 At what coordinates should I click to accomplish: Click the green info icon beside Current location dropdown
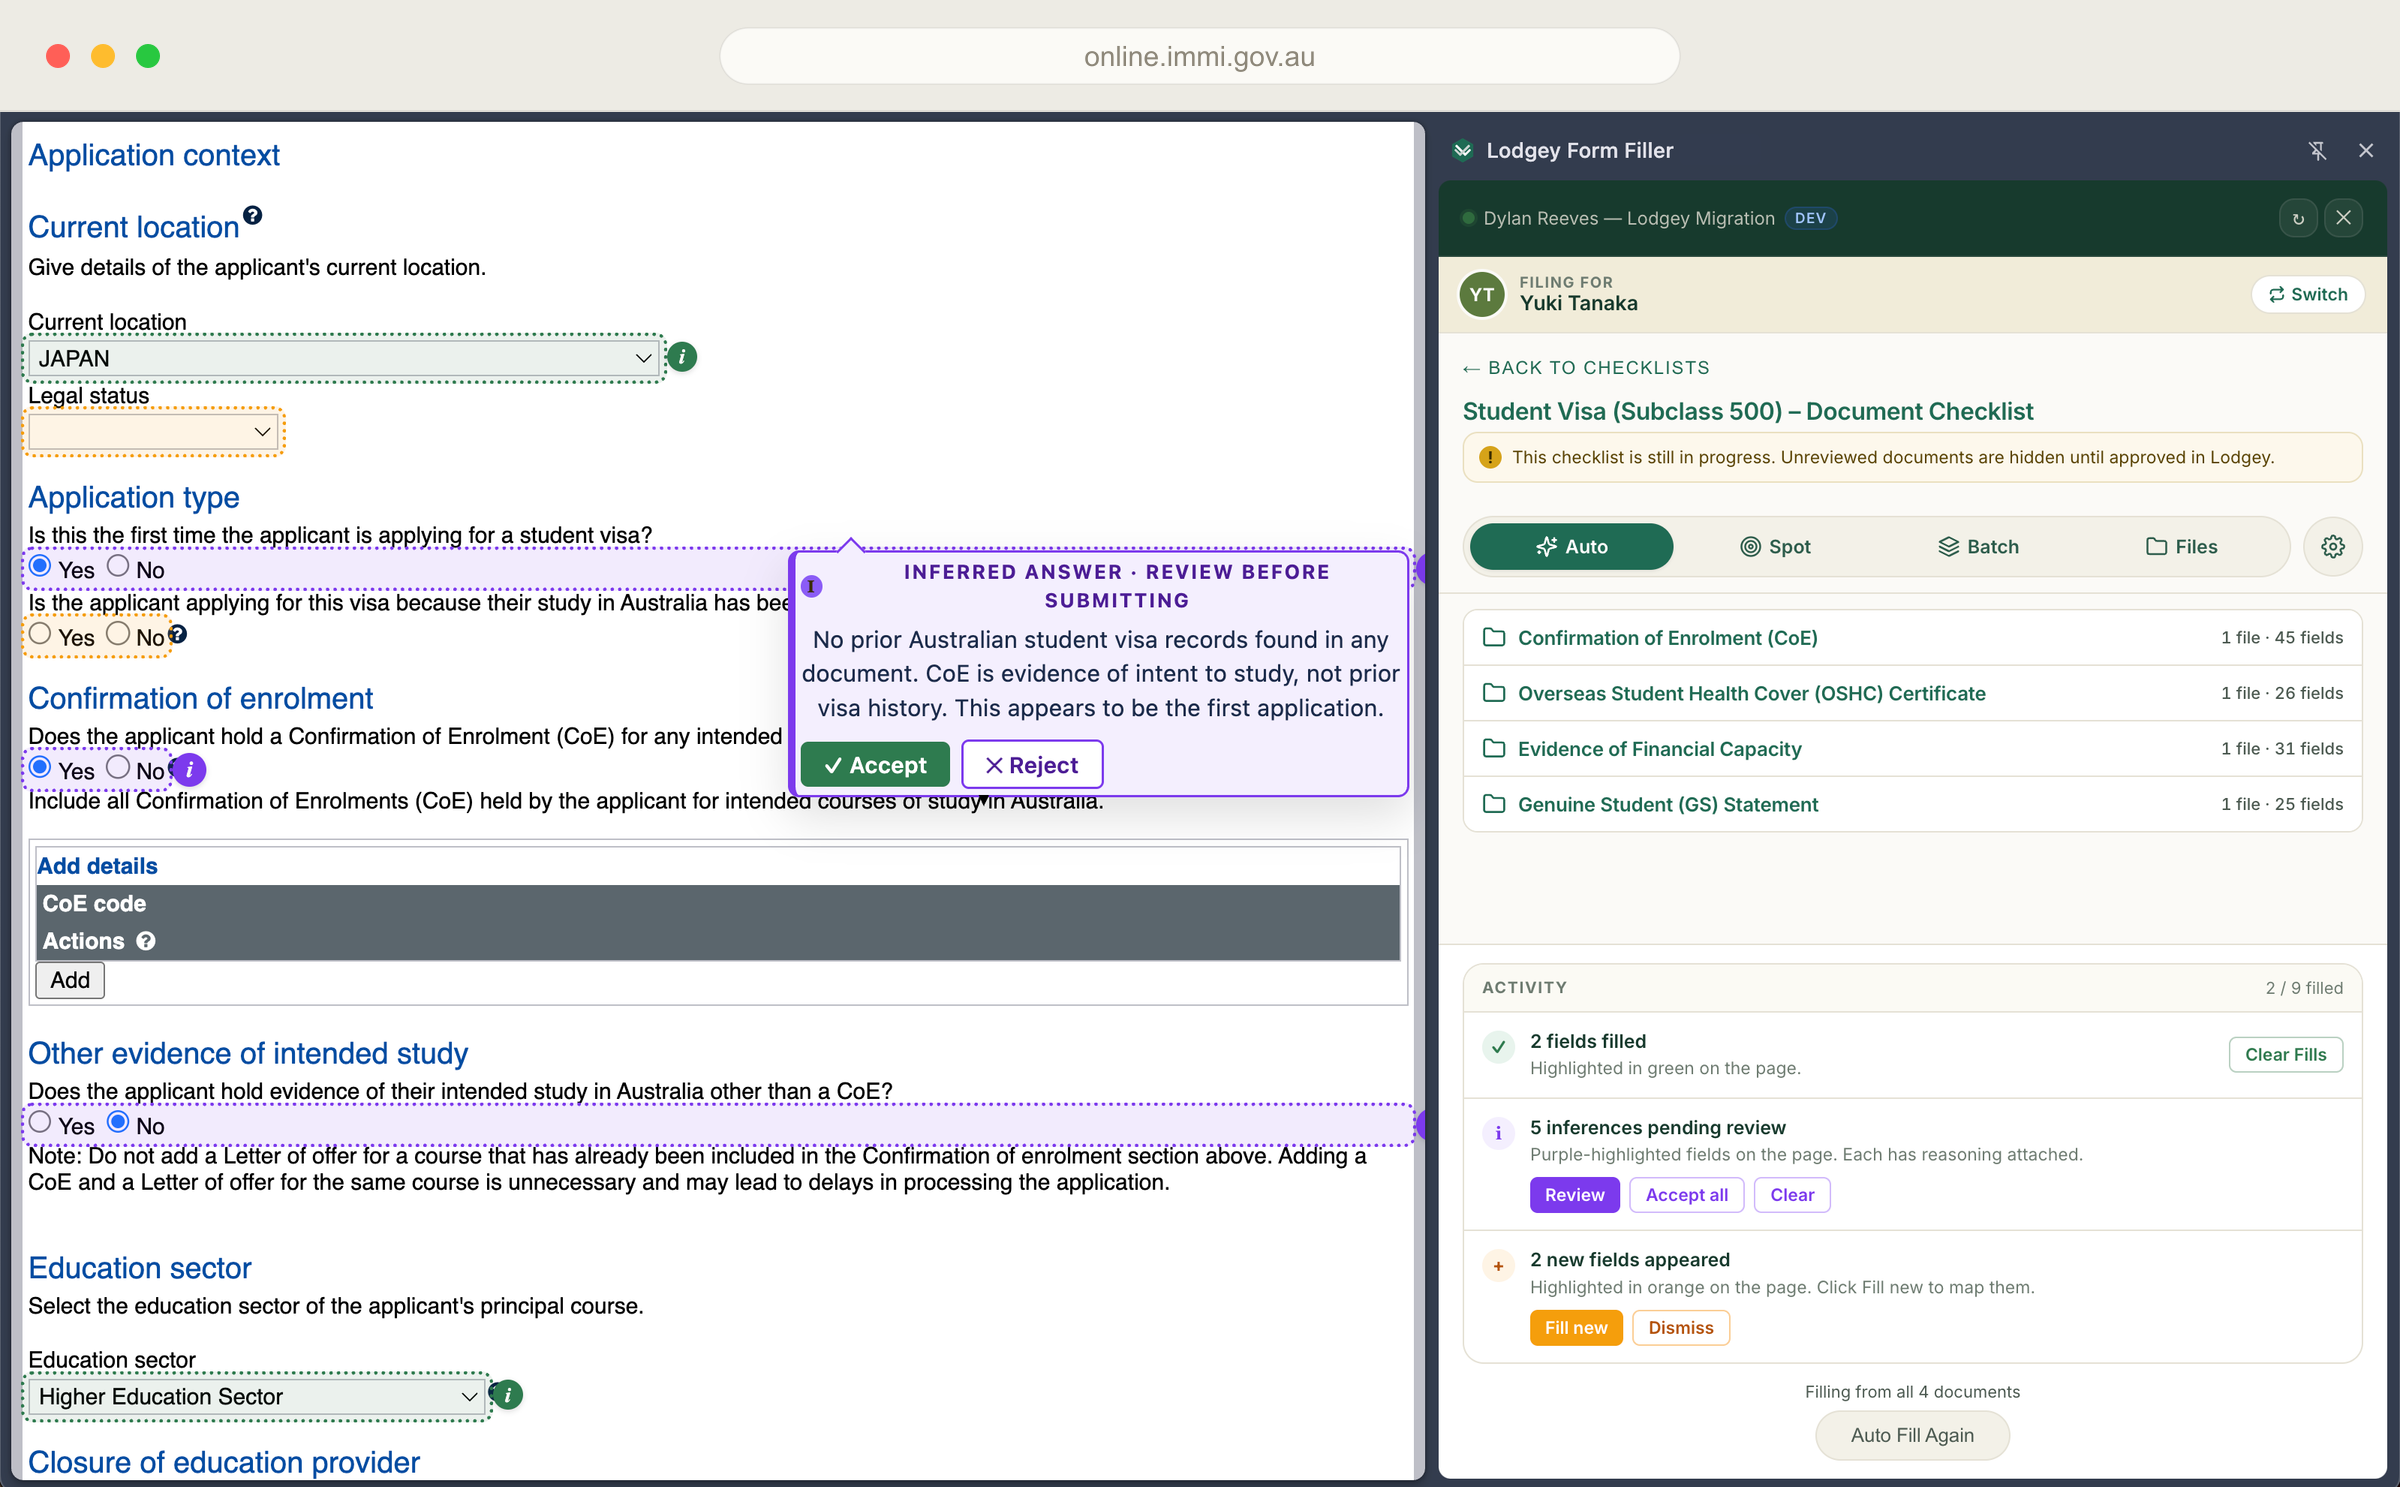[682, 357]
